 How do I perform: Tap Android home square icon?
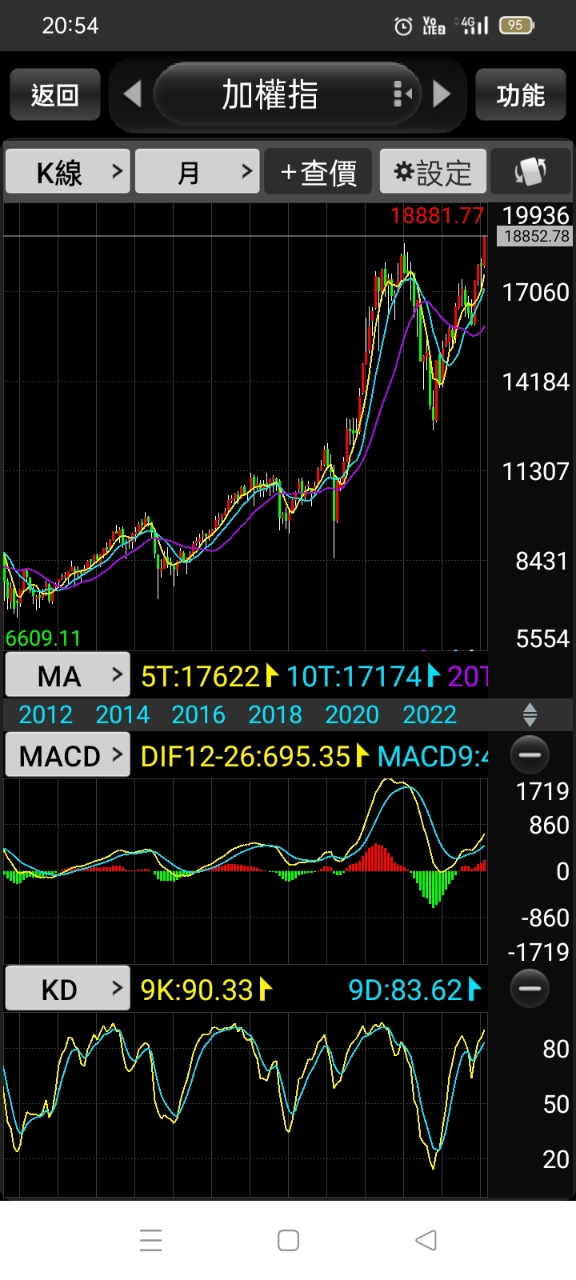click(x=288, y=1241)
